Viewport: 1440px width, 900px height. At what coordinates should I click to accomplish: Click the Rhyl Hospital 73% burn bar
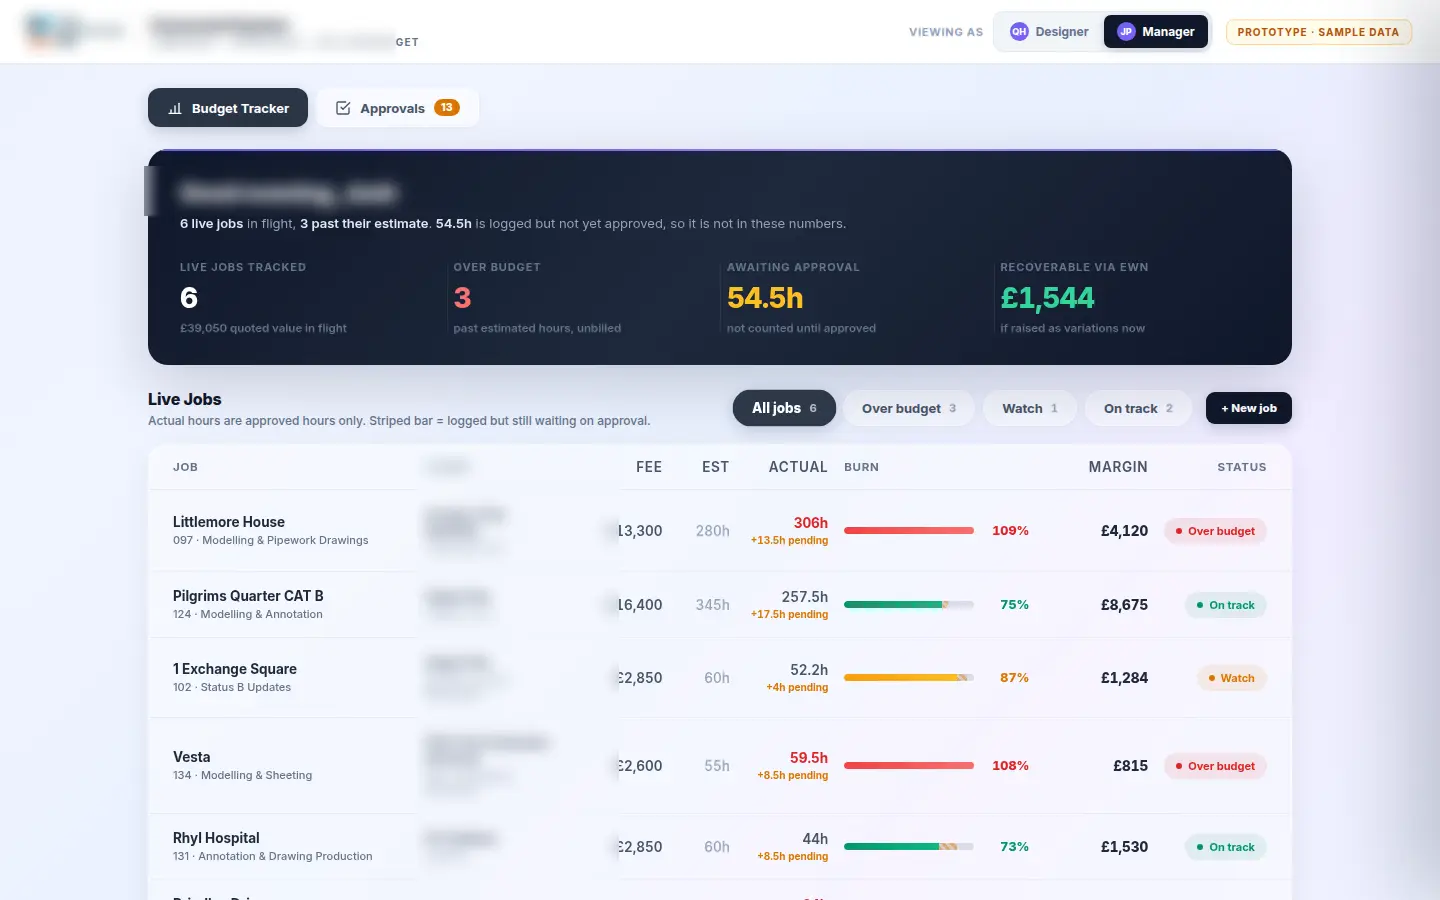pyautogui.click(x=909, y=847)
